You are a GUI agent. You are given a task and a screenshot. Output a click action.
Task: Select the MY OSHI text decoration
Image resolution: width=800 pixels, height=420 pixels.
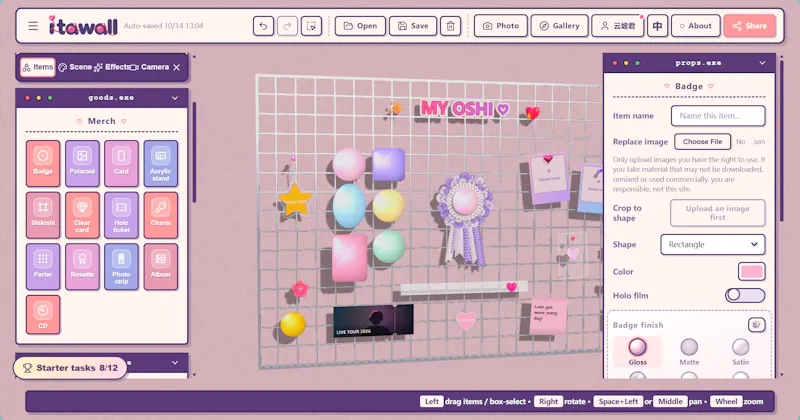[x=464, y=108]
